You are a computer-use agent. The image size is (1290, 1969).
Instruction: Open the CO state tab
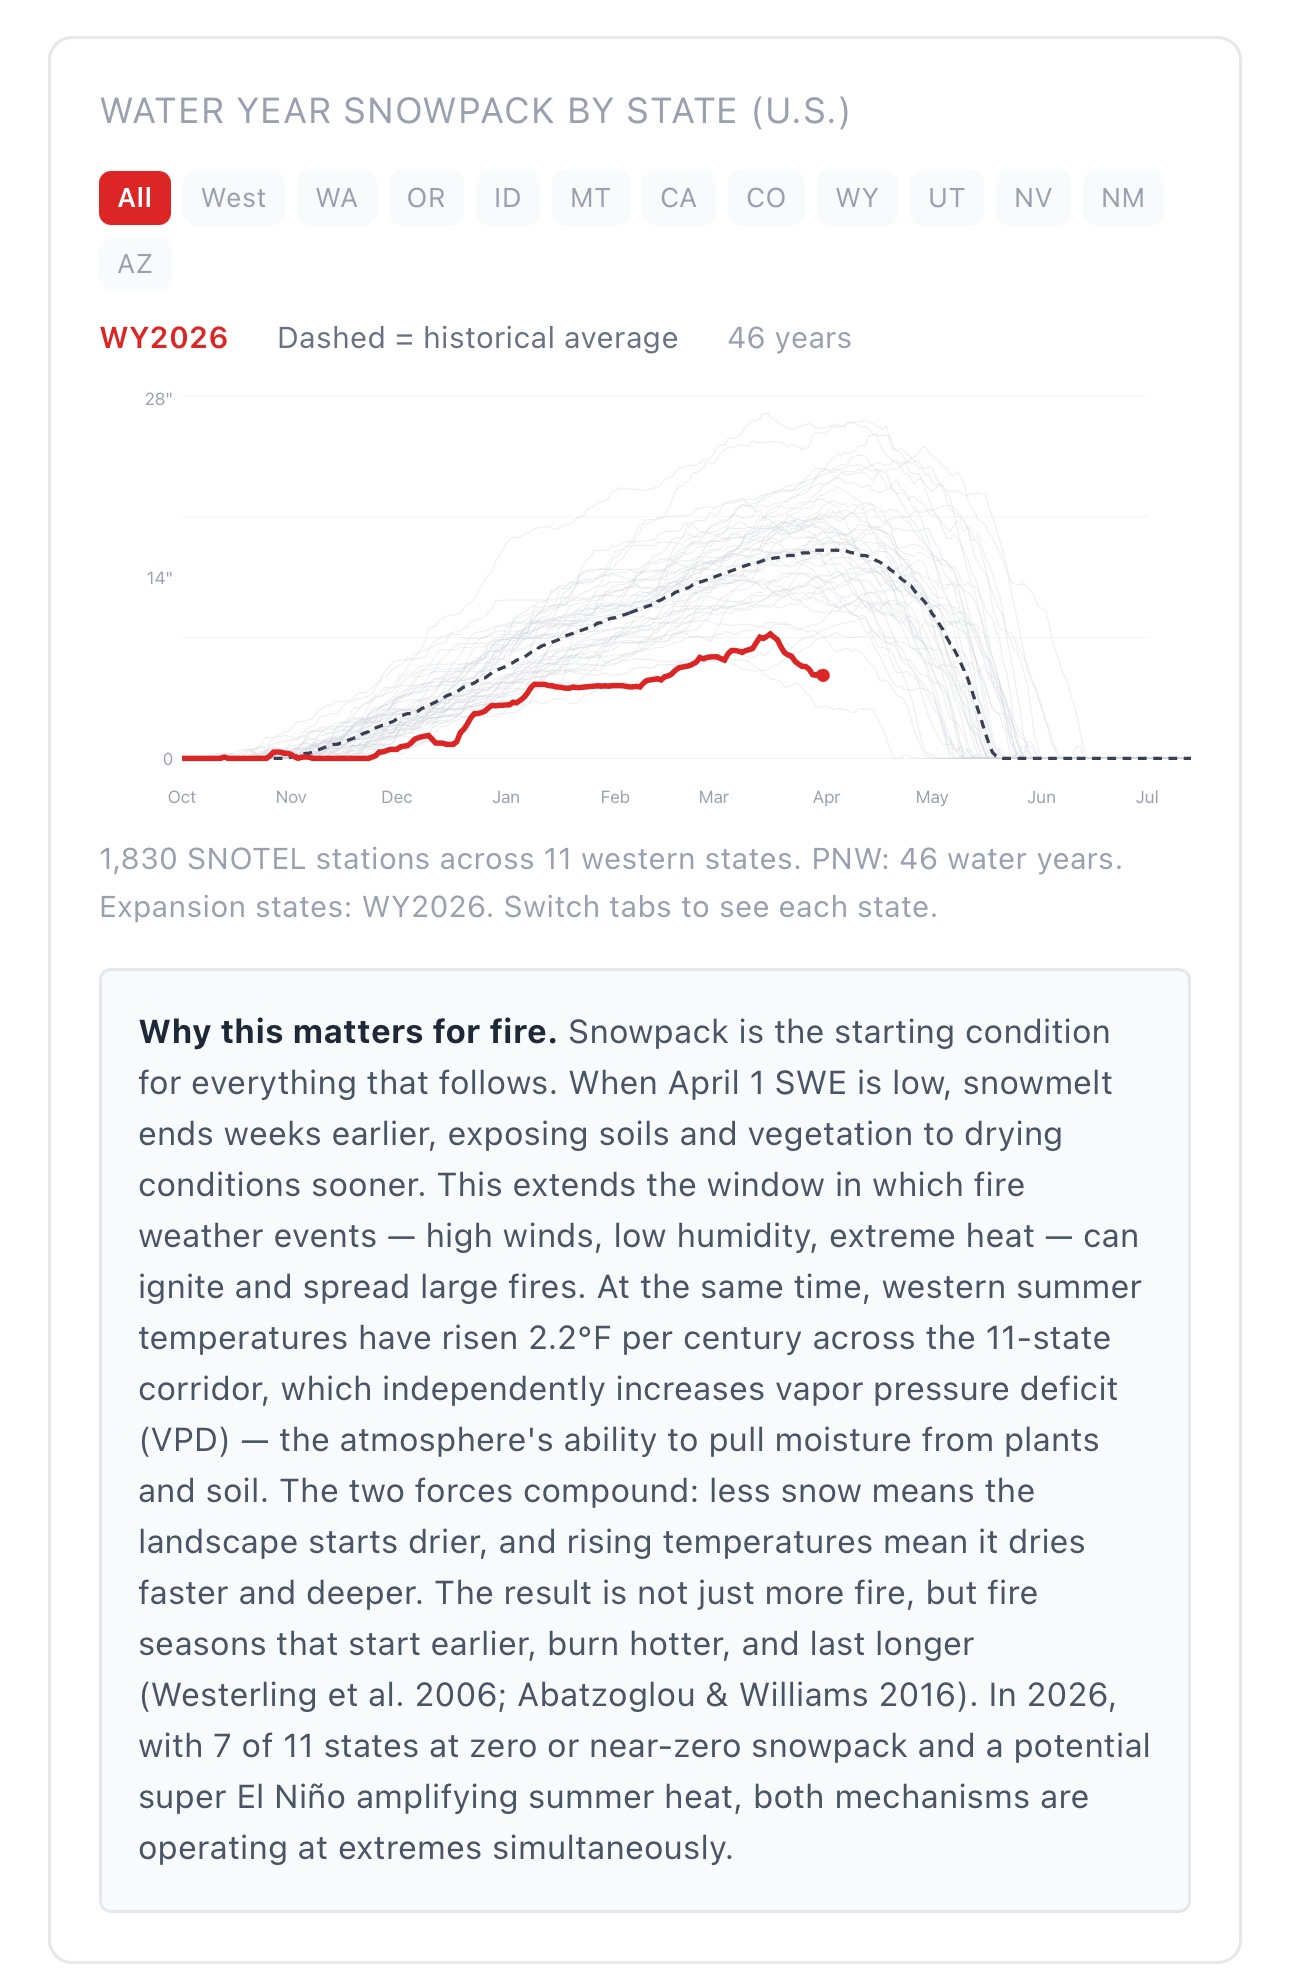pos(766,198)
